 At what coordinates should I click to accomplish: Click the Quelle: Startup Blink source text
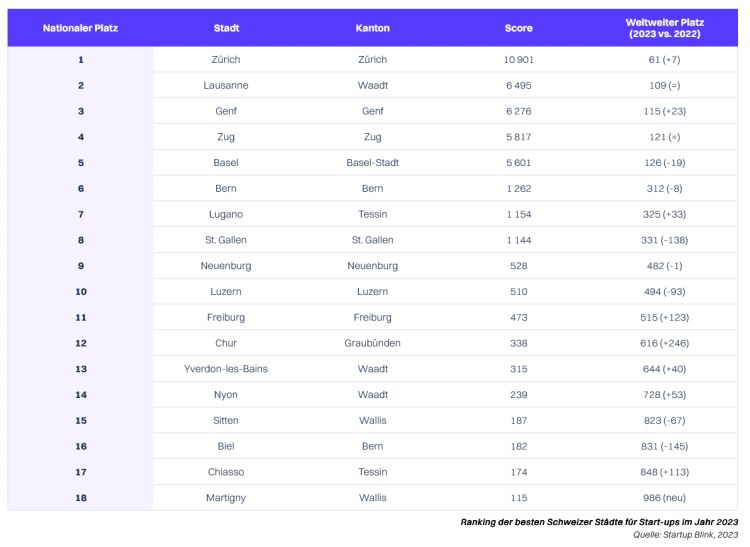(686, 535)
